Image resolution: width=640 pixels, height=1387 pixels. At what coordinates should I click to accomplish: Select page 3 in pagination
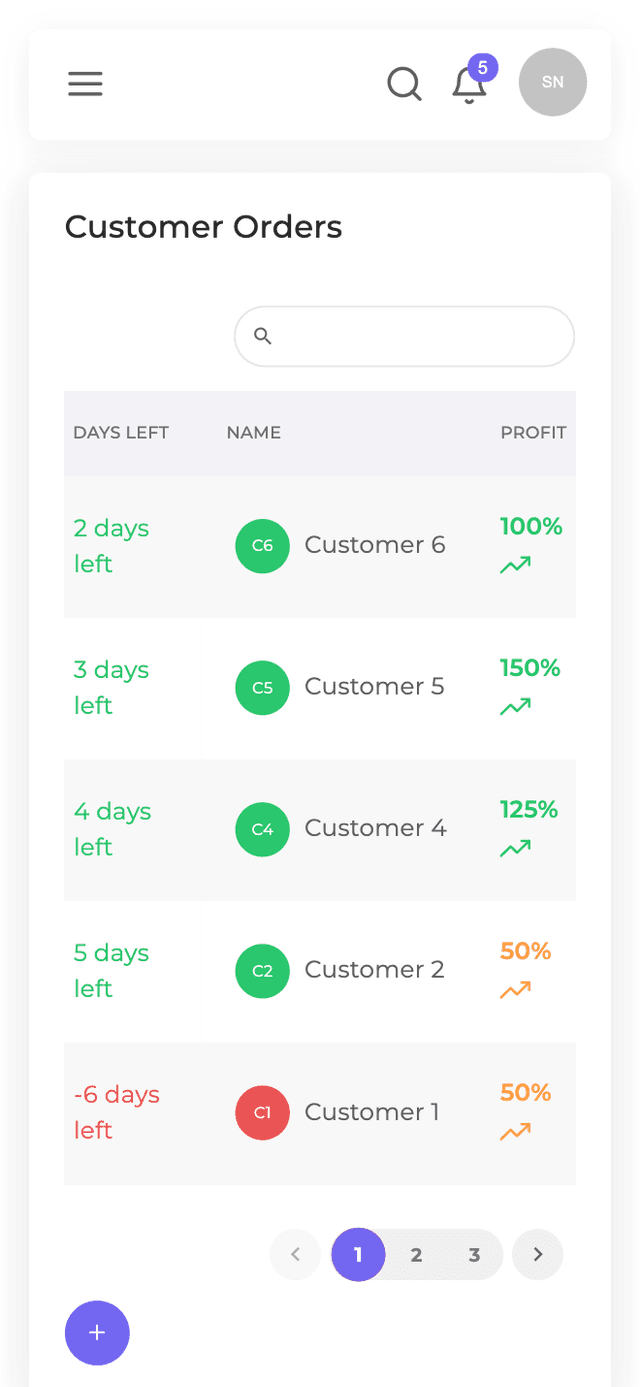point(474,1254)
